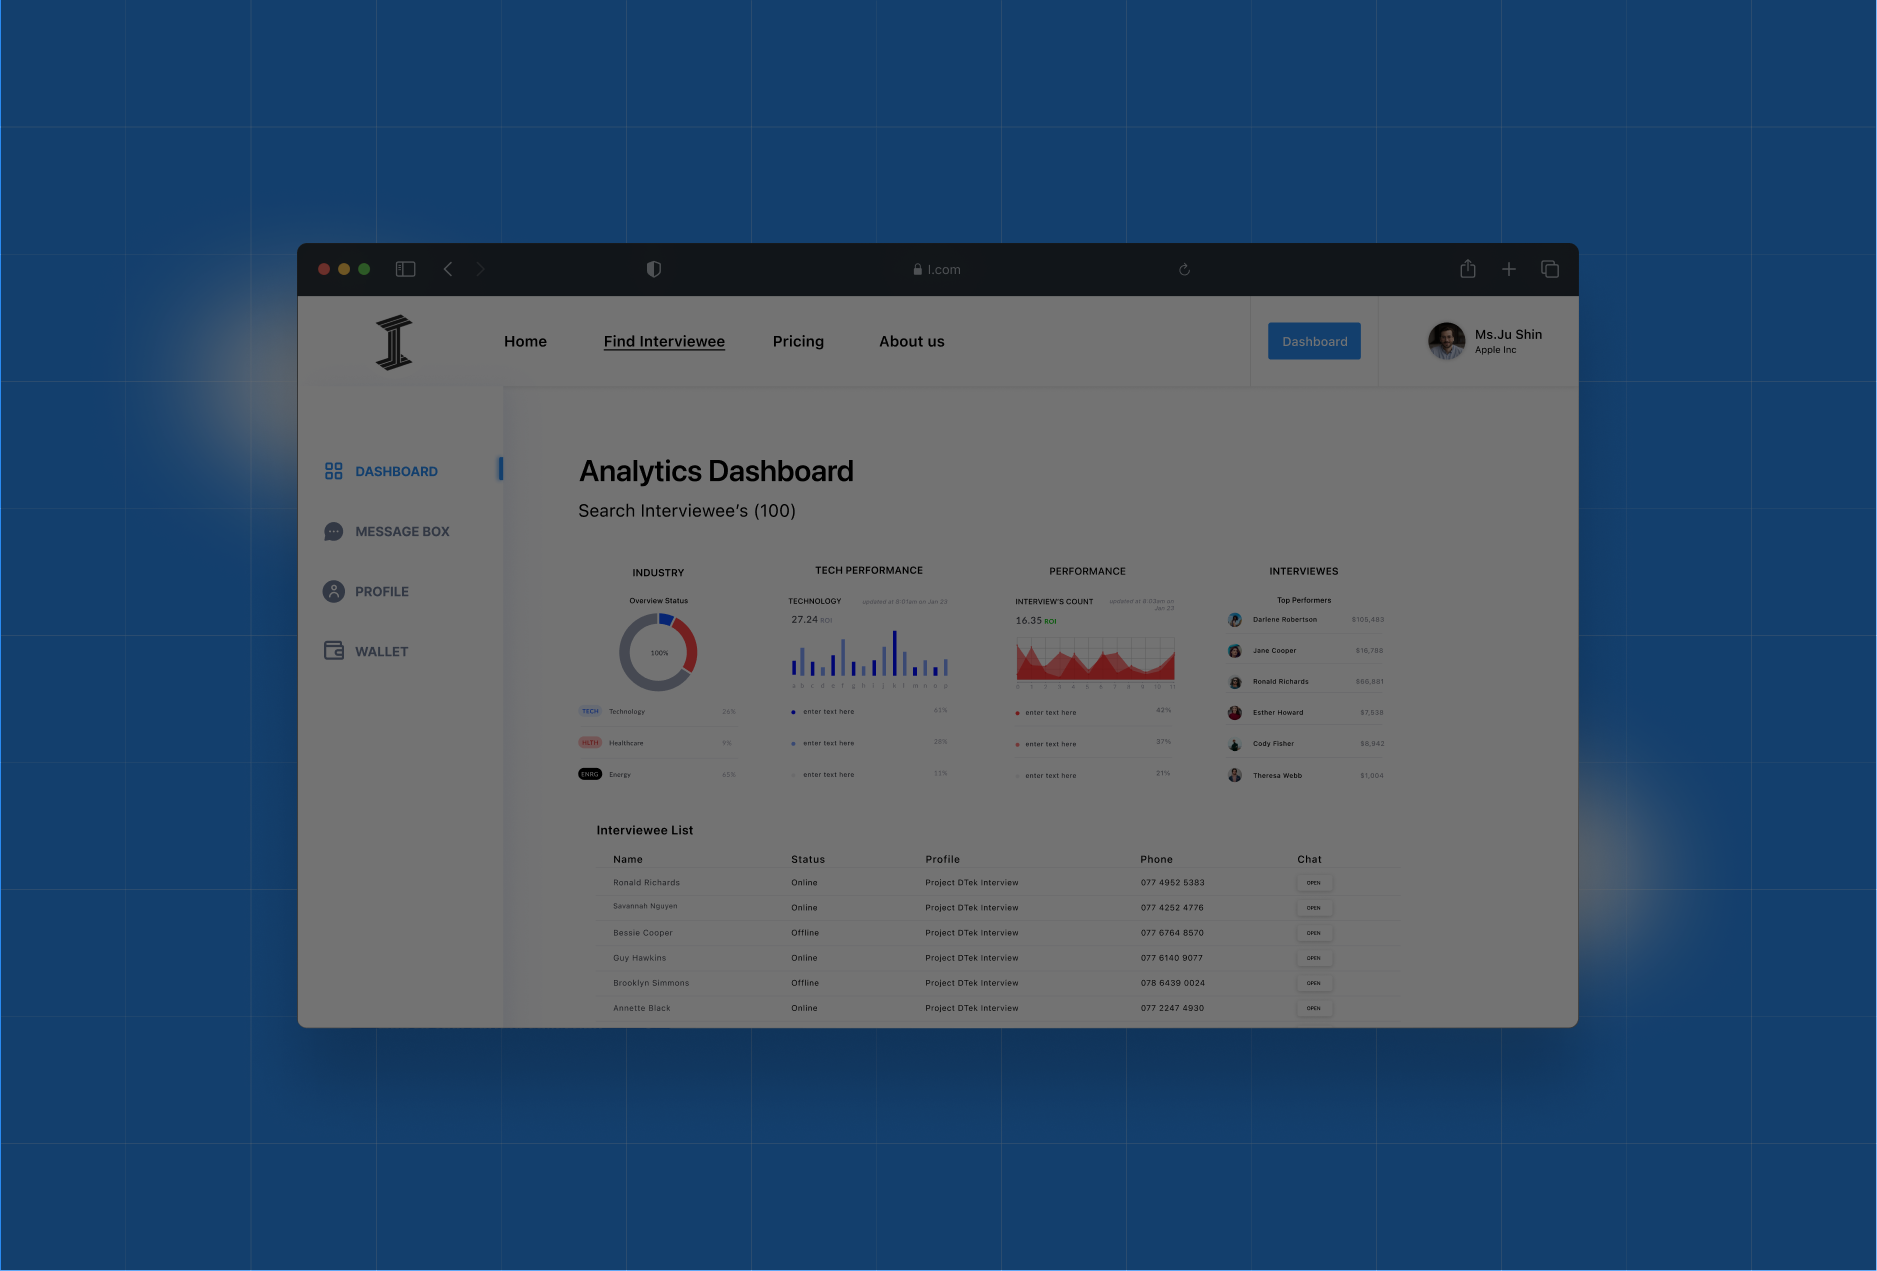Screen dimensions: 1877x1271
Task: Click the Home navigation link
Action: 525,341
